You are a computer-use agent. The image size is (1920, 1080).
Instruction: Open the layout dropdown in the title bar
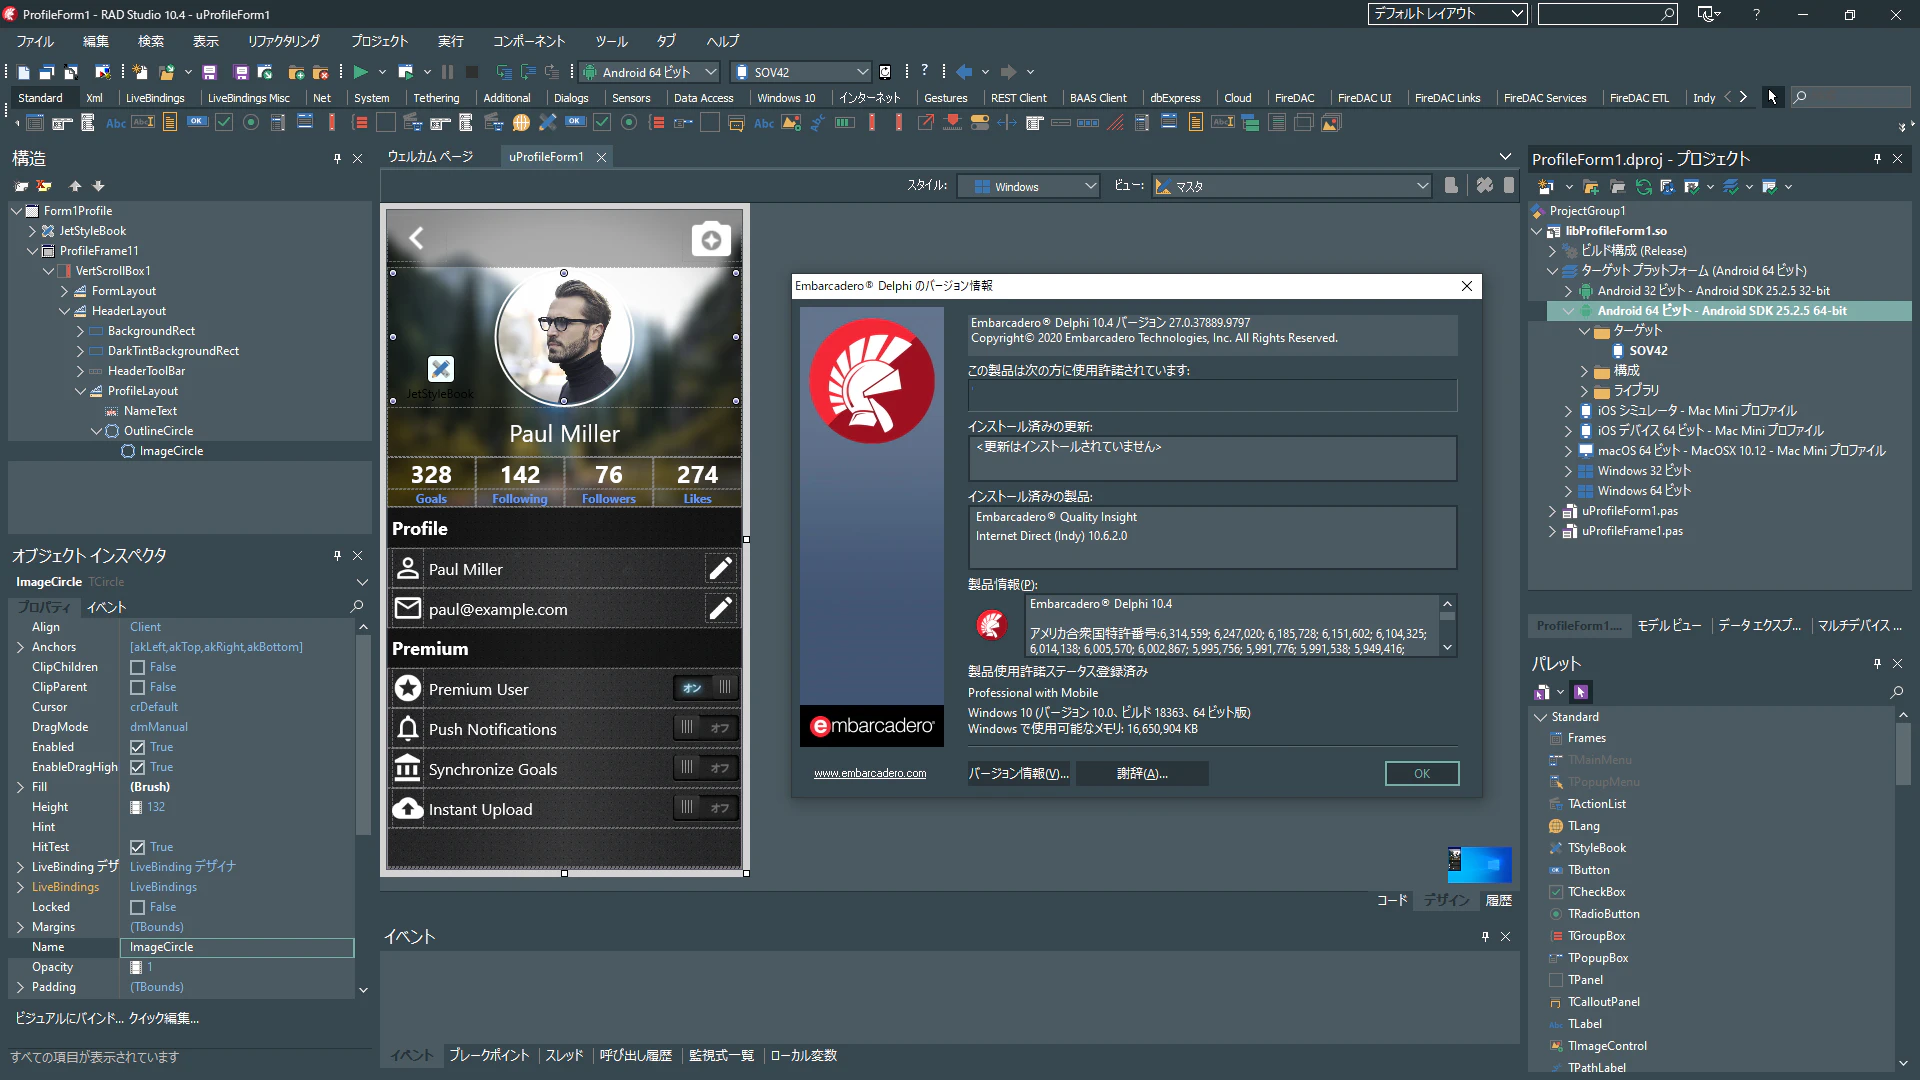1447,14
